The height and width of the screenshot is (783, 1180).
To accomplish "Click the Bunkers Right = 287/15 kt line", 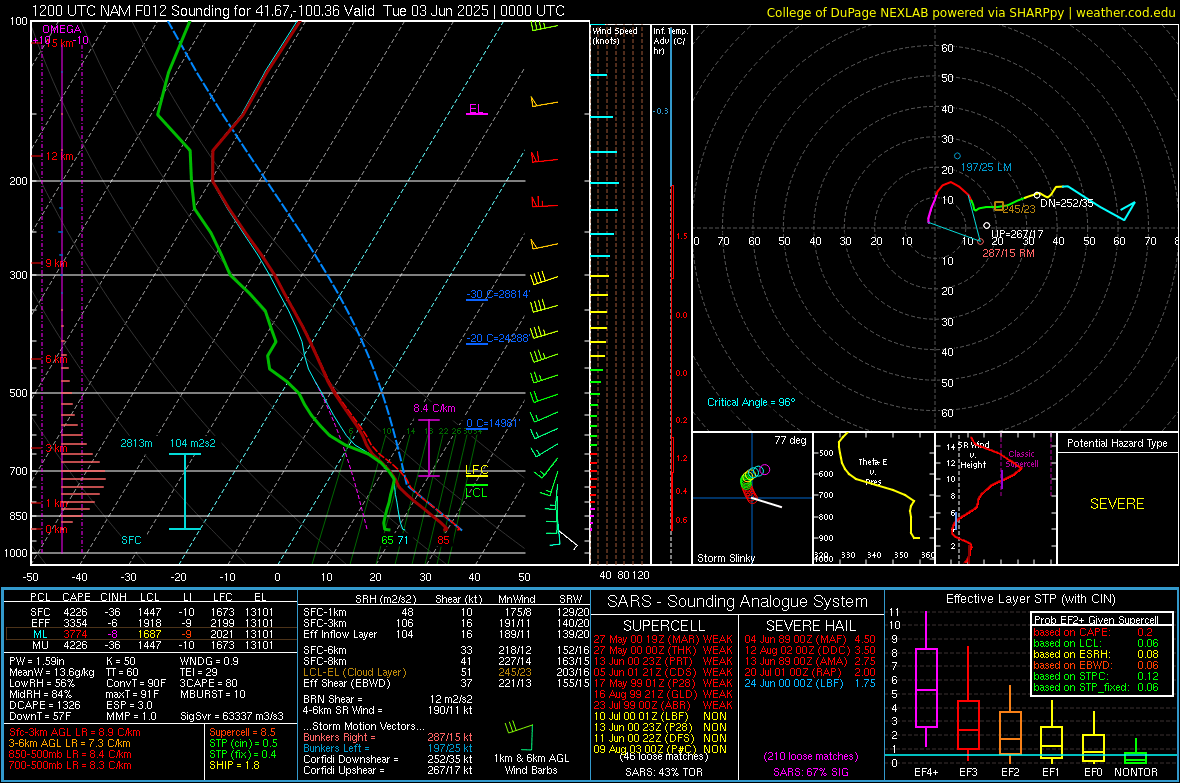I will tap(388, 737).
